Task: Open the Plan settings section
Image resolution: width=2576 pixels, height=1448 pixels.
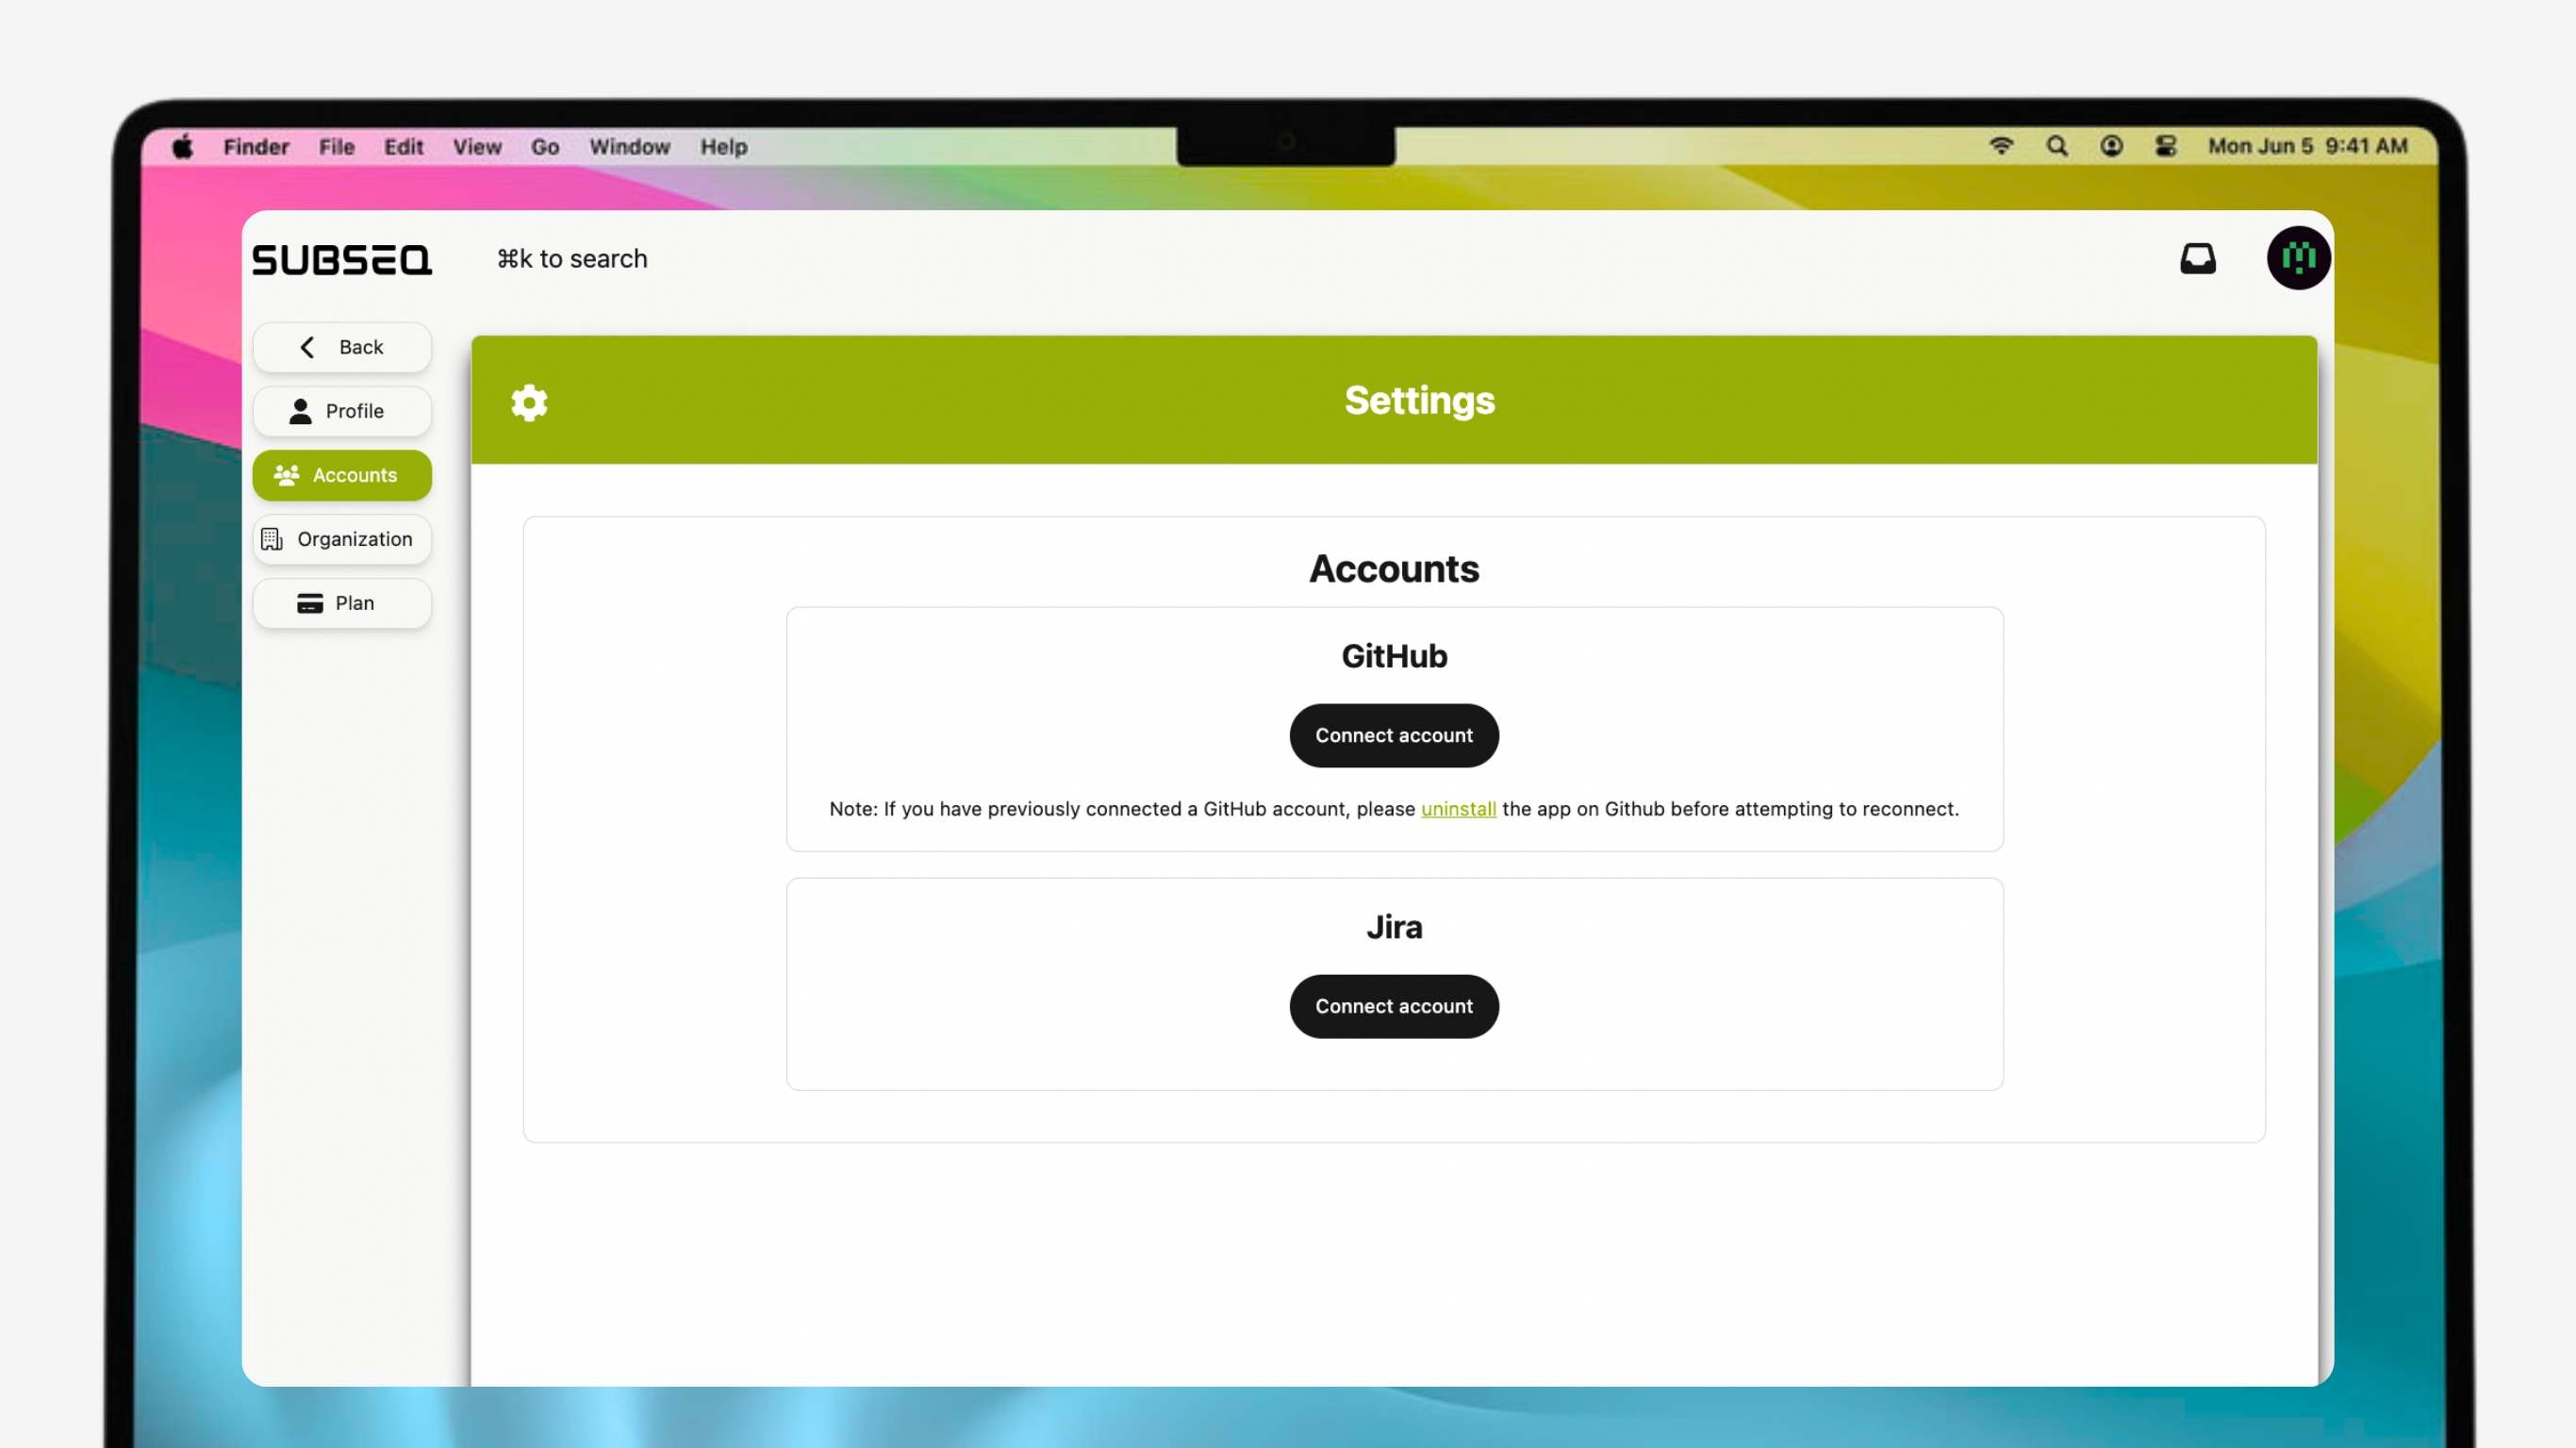Action: pyautogui.click(x=342, y=603)
